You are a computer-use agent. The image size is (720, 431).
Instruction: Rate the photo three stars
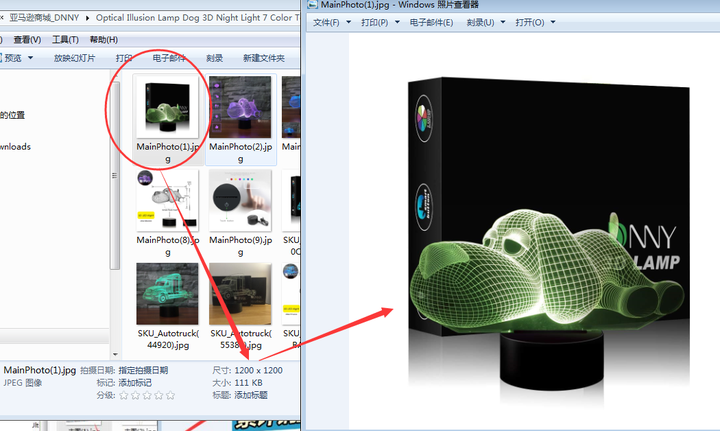147,395
